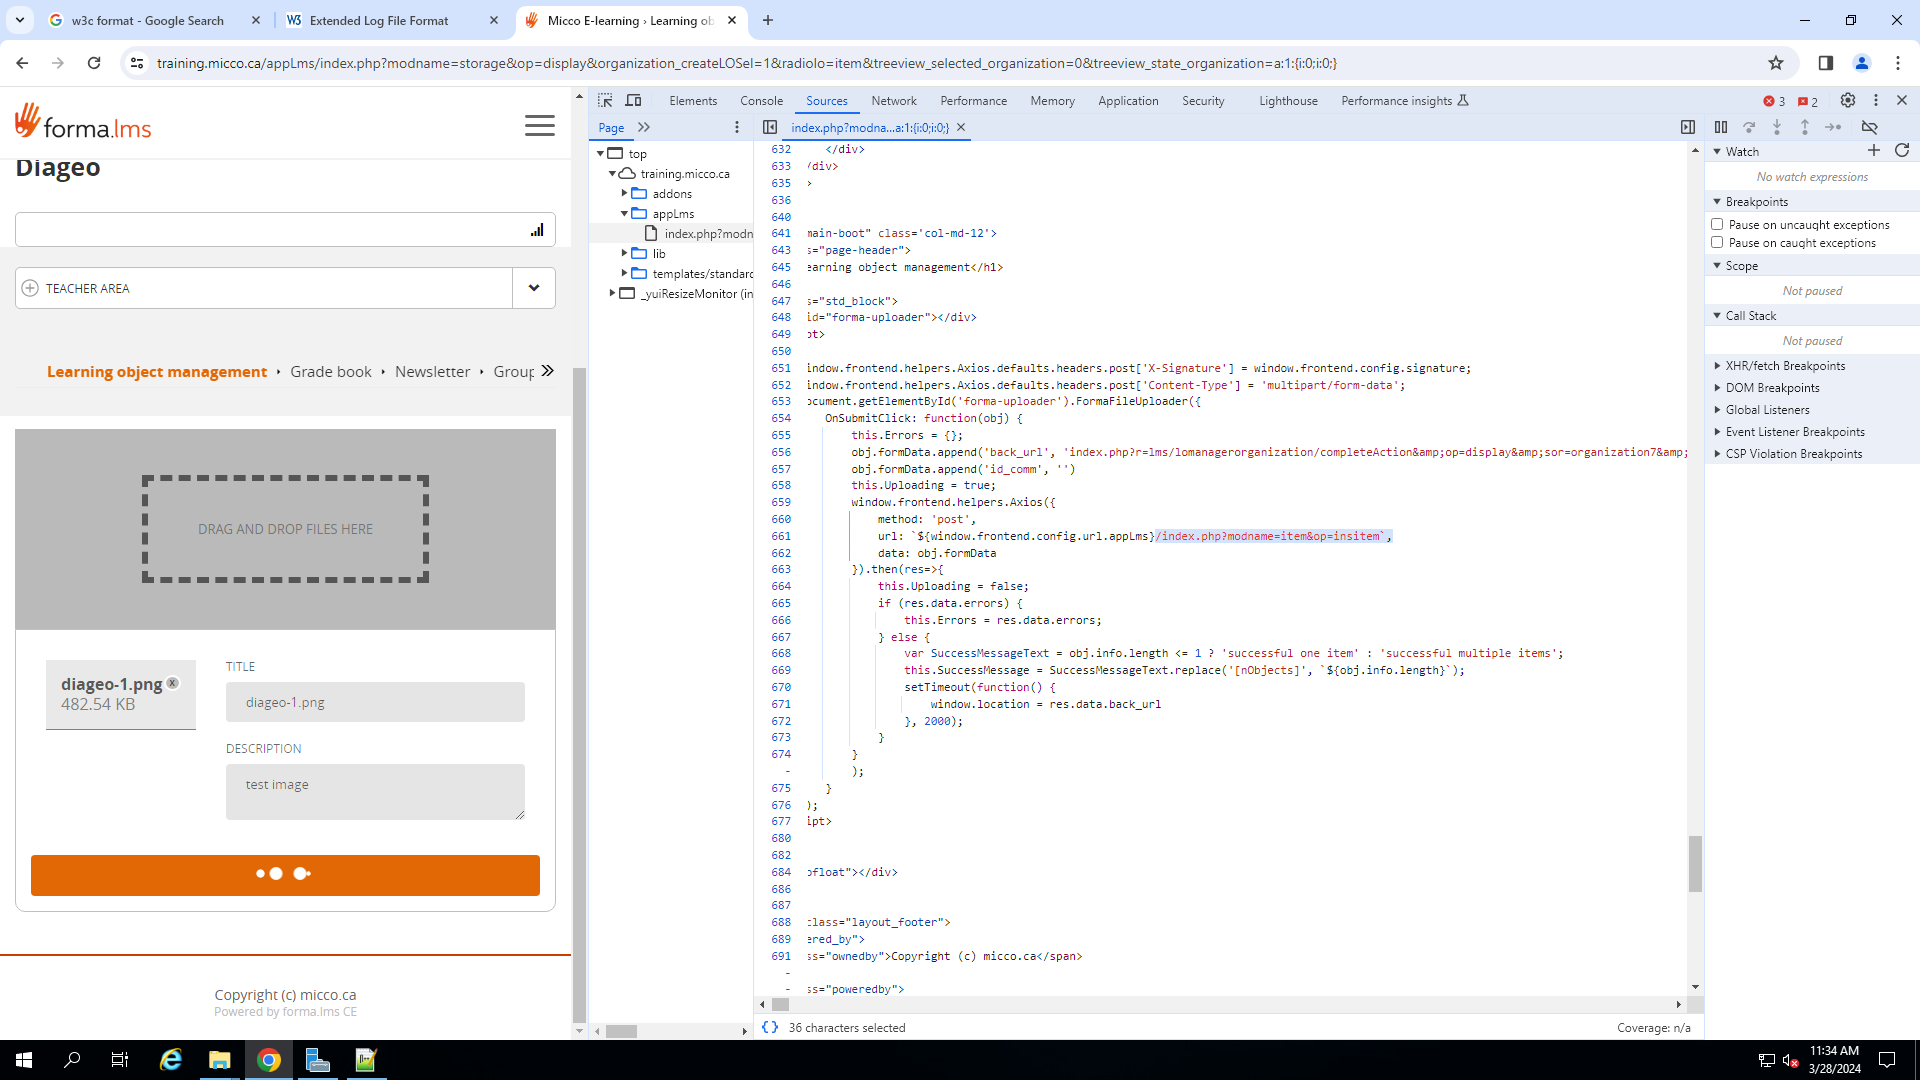The height and width of the screenshot is (1080, 1920).
Task: Click the pretty print braces icon
Action: click(x=770, y=1027)
